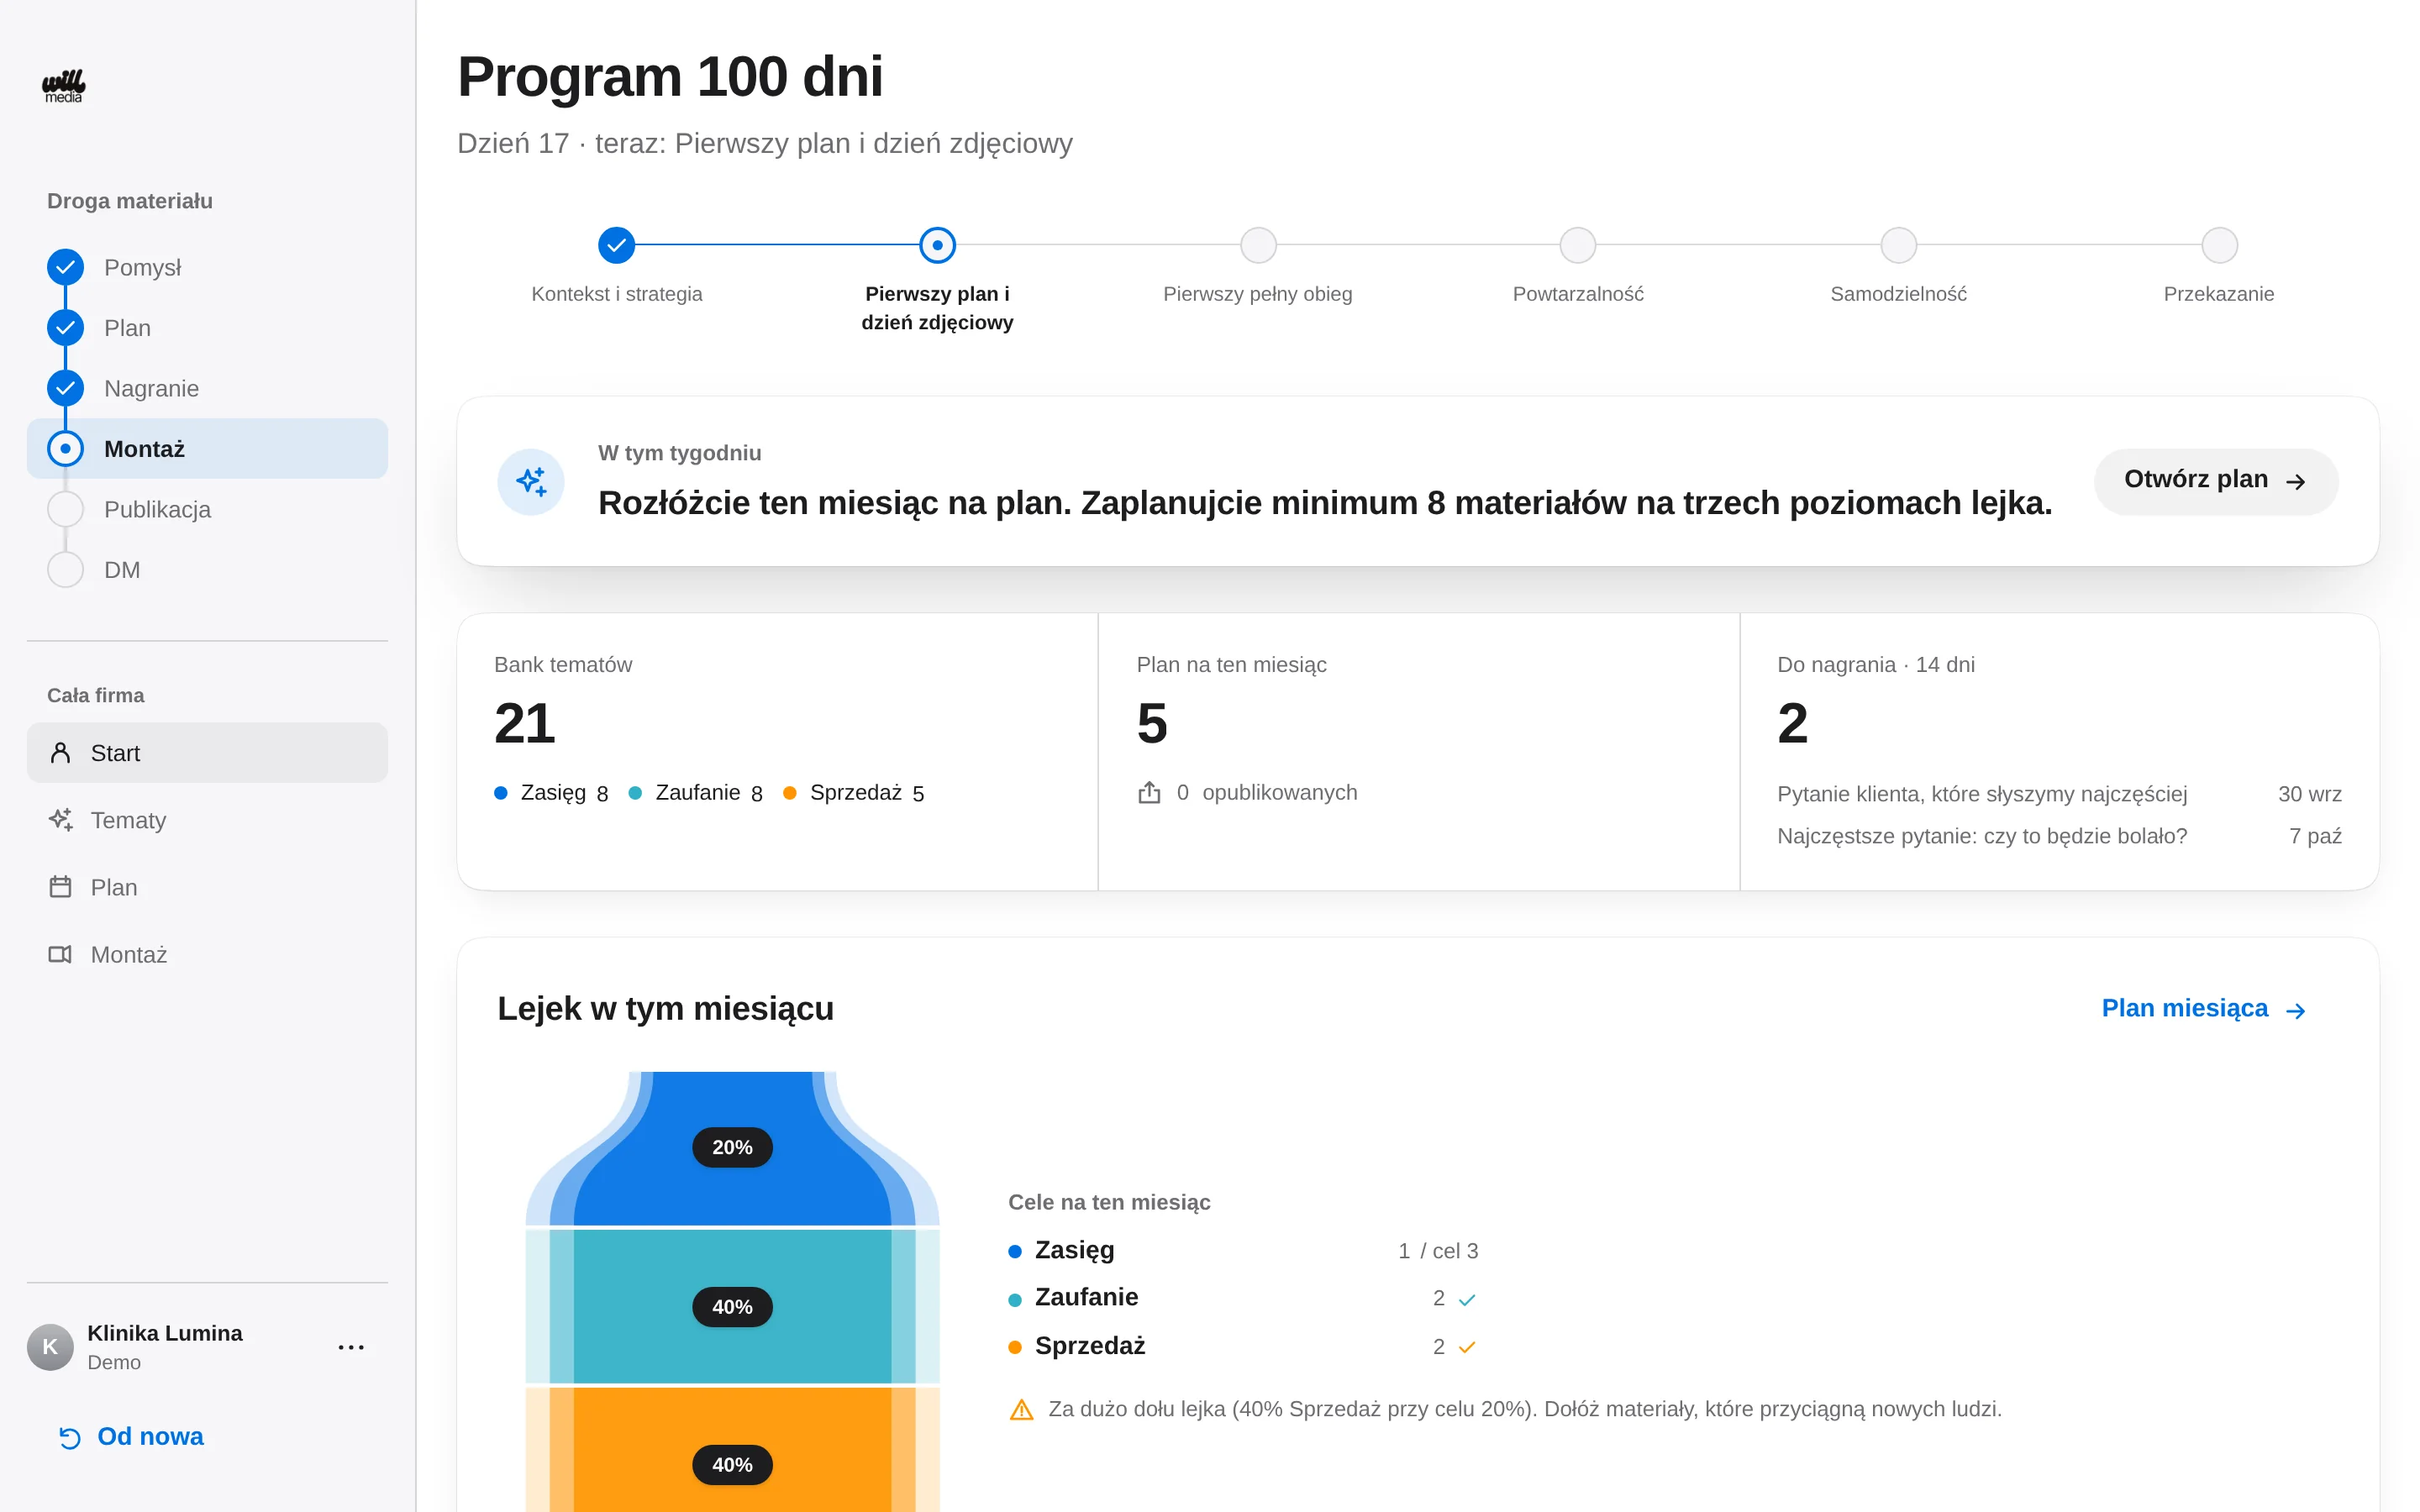The height and width of the screenshot is (1512, 2420).
Task: Click the Otwórz plan button
Action: coord(2215,481)
